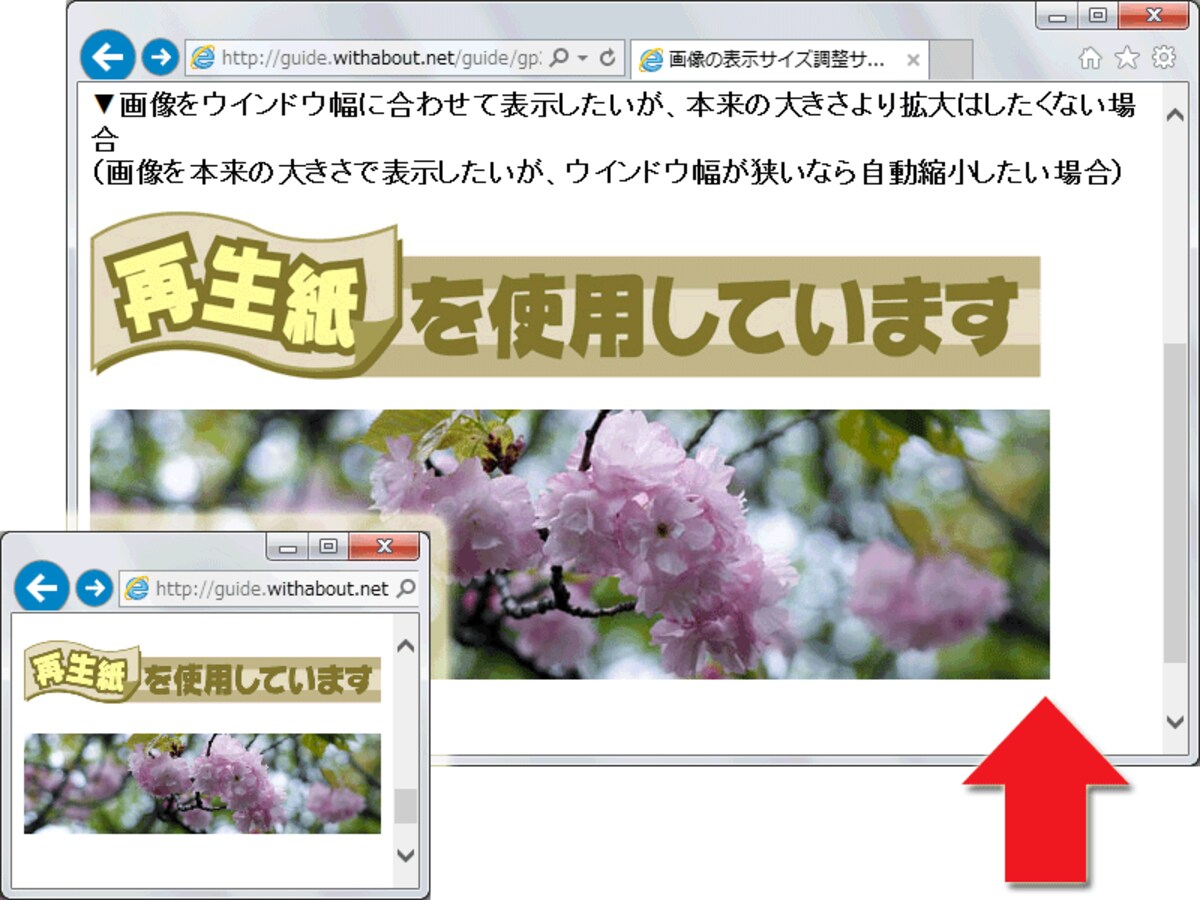
Task: Click the scrollbar thumb in the small window
Action: click(405, 806)
